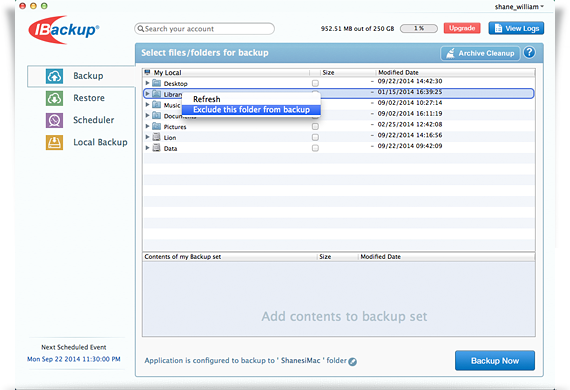This screenshot has height=390, width=570.
Task: Click the Music folder icon
Action: tap(156, 105)
